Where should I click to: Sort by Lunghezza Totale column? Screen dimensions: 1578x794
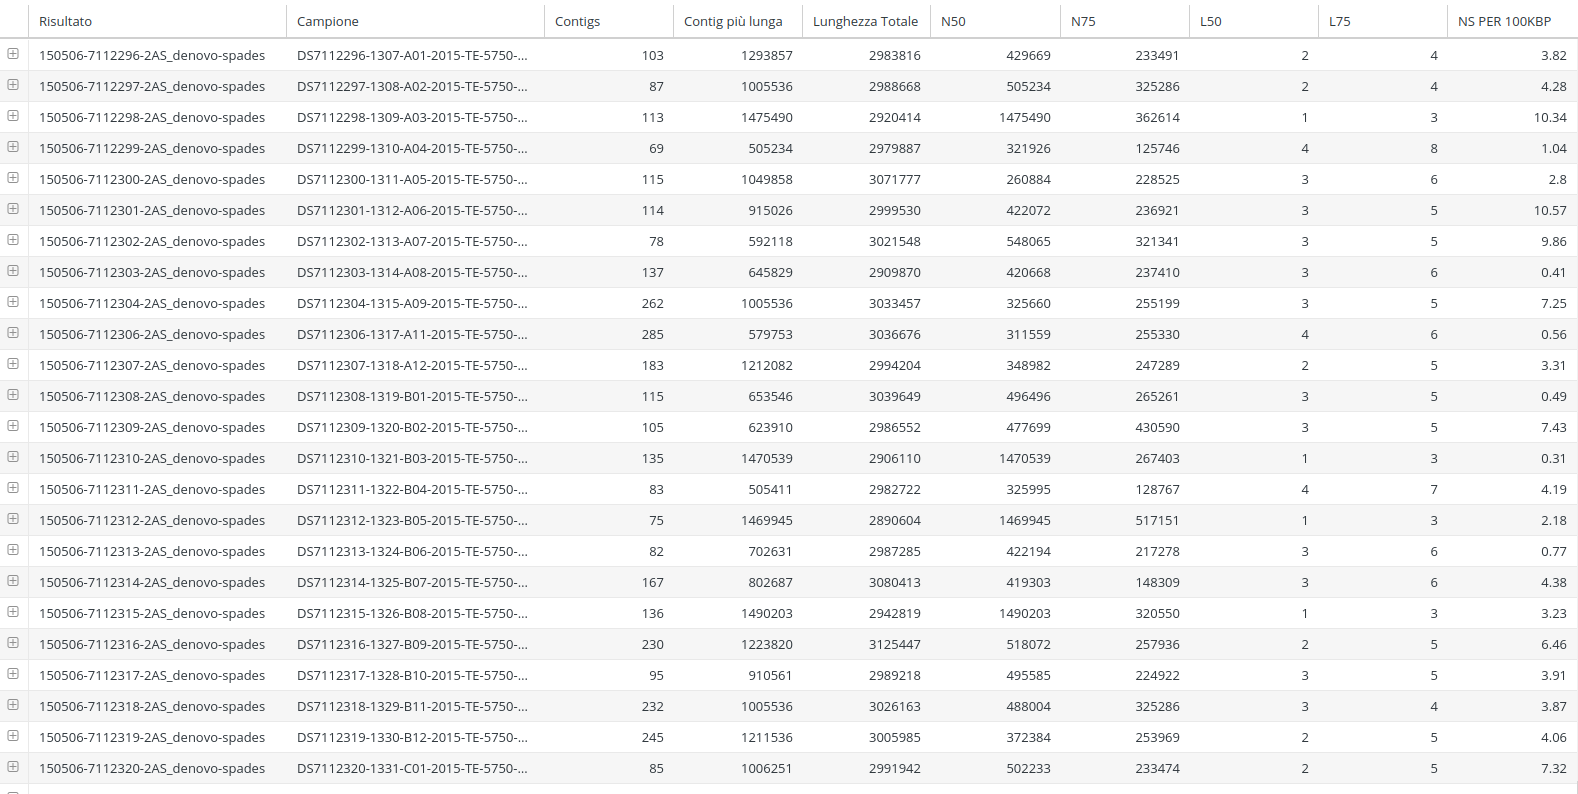[x=865, y=21]
